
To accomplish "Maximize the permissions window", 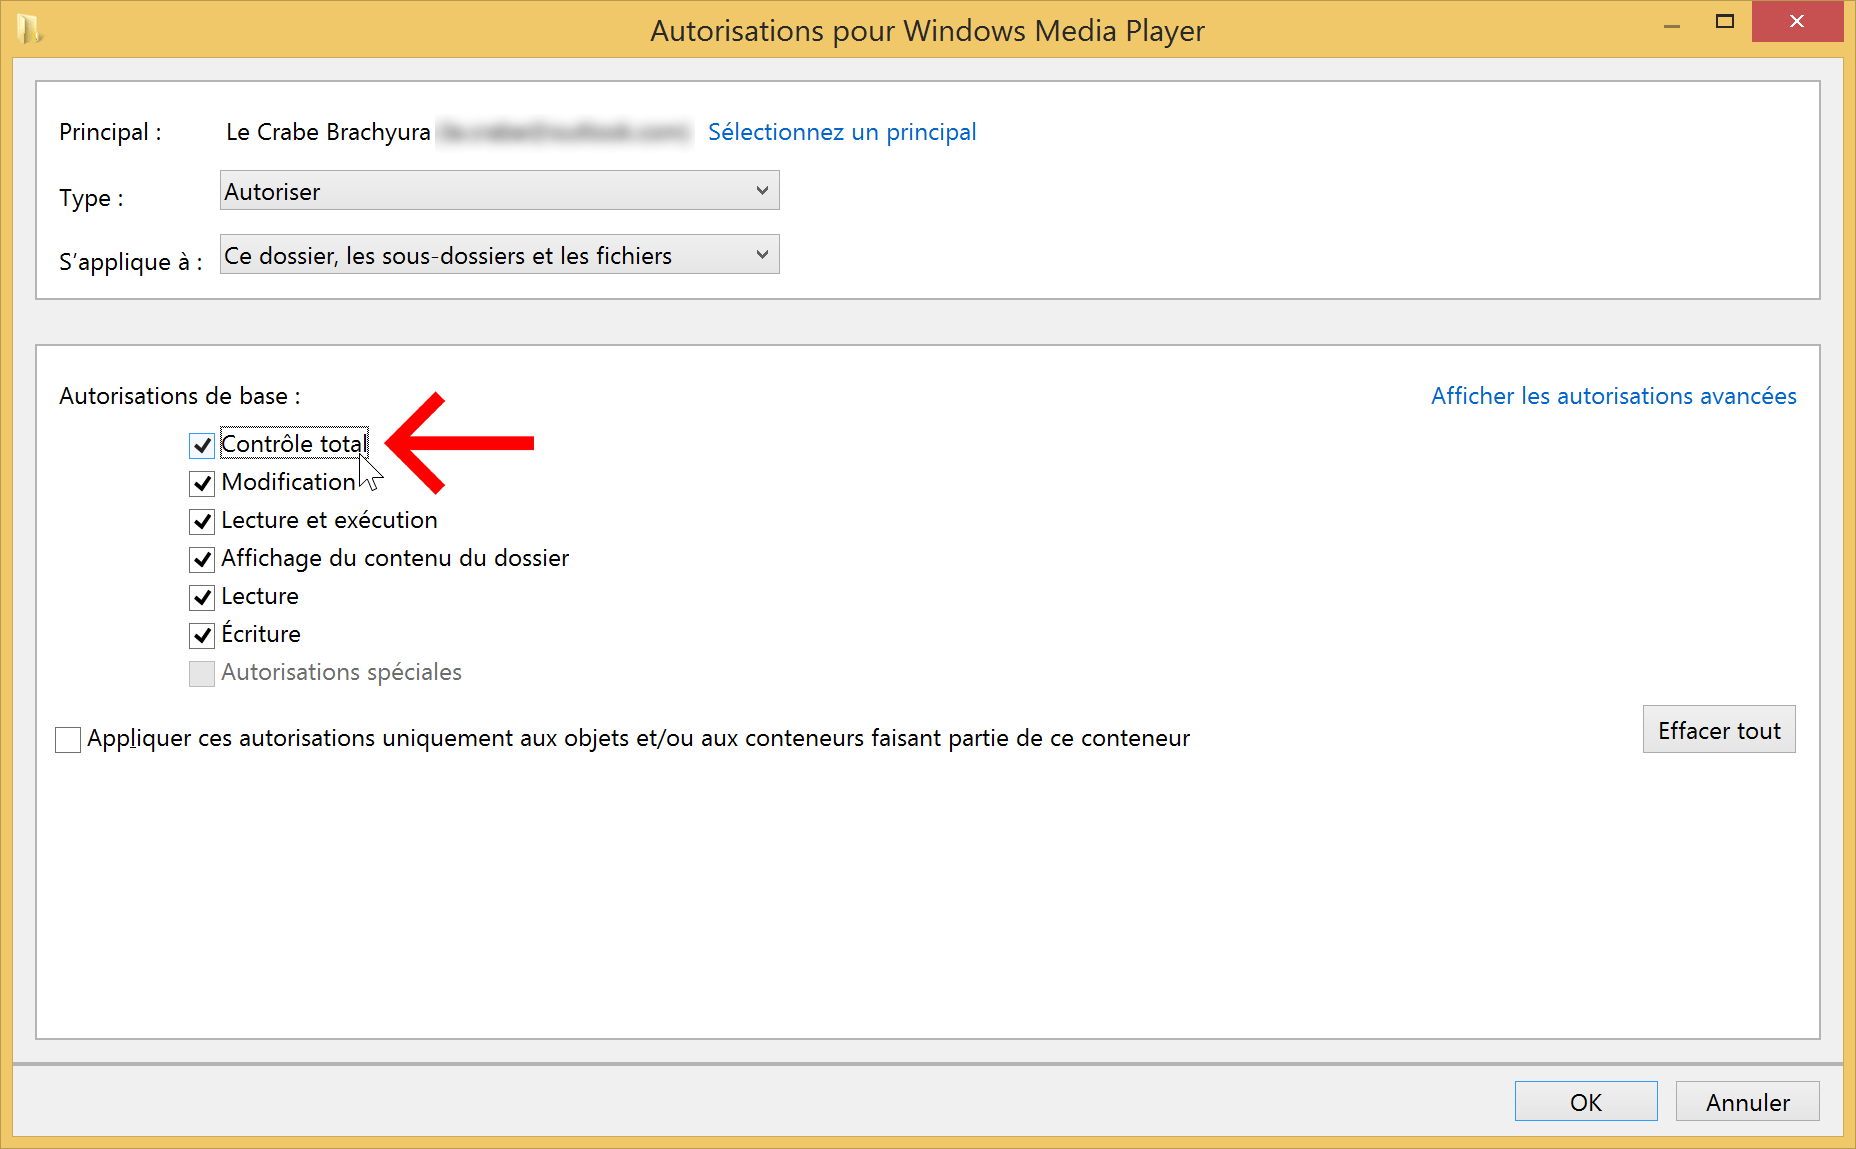I will 1725,22.
